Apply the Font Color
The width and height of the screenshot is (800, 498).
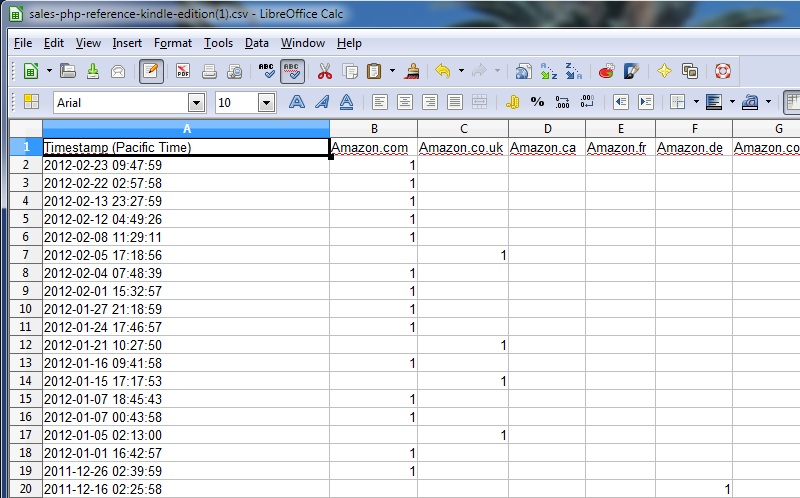[750, 102]
